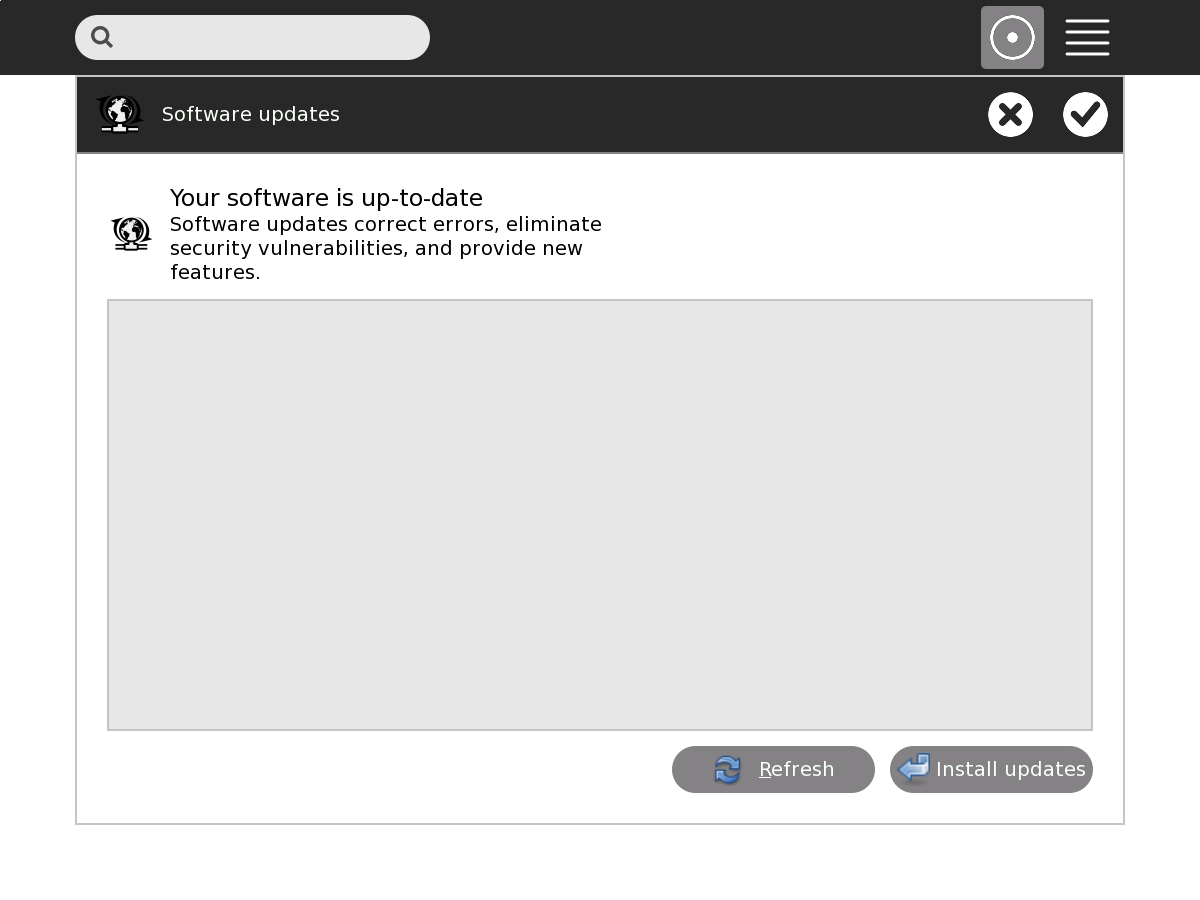Viewport: 1200px width, 900px height.
Task: Click the circular dot view button
Action: [x=1012, y=38]
